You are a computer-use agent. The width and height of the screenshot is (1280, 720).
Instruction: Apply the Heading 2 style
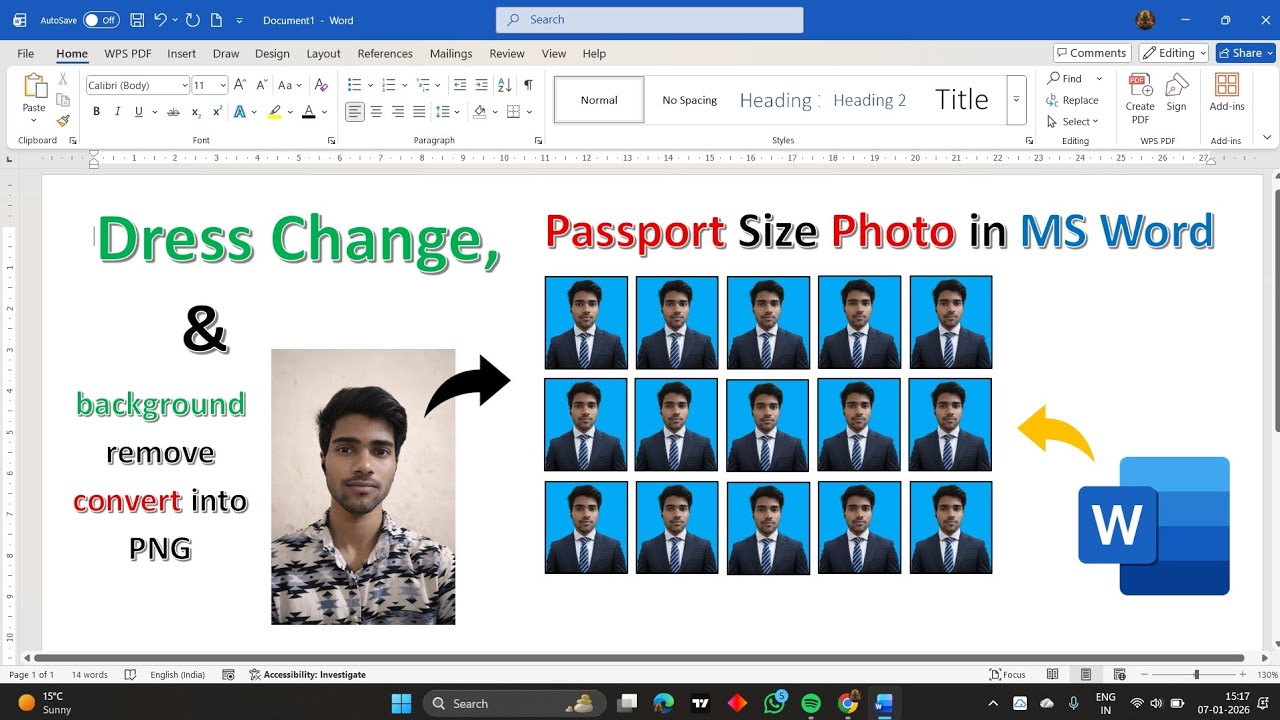(x=870, y=100)
